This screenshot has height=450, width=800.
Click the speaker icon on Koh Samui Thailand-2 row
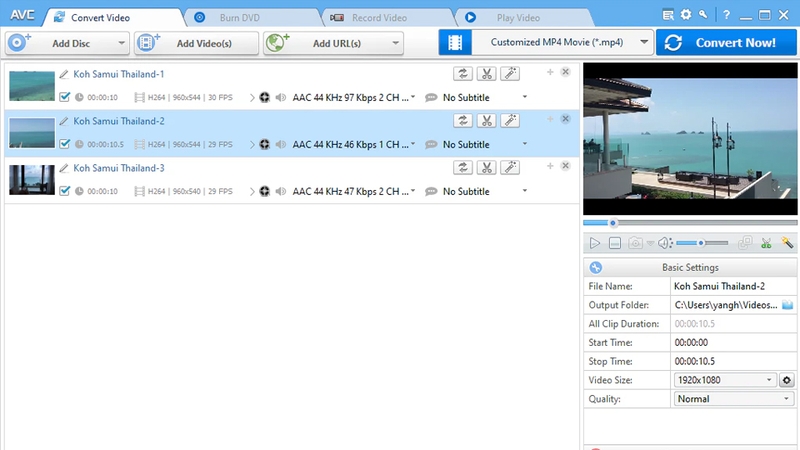coord(281,144)
